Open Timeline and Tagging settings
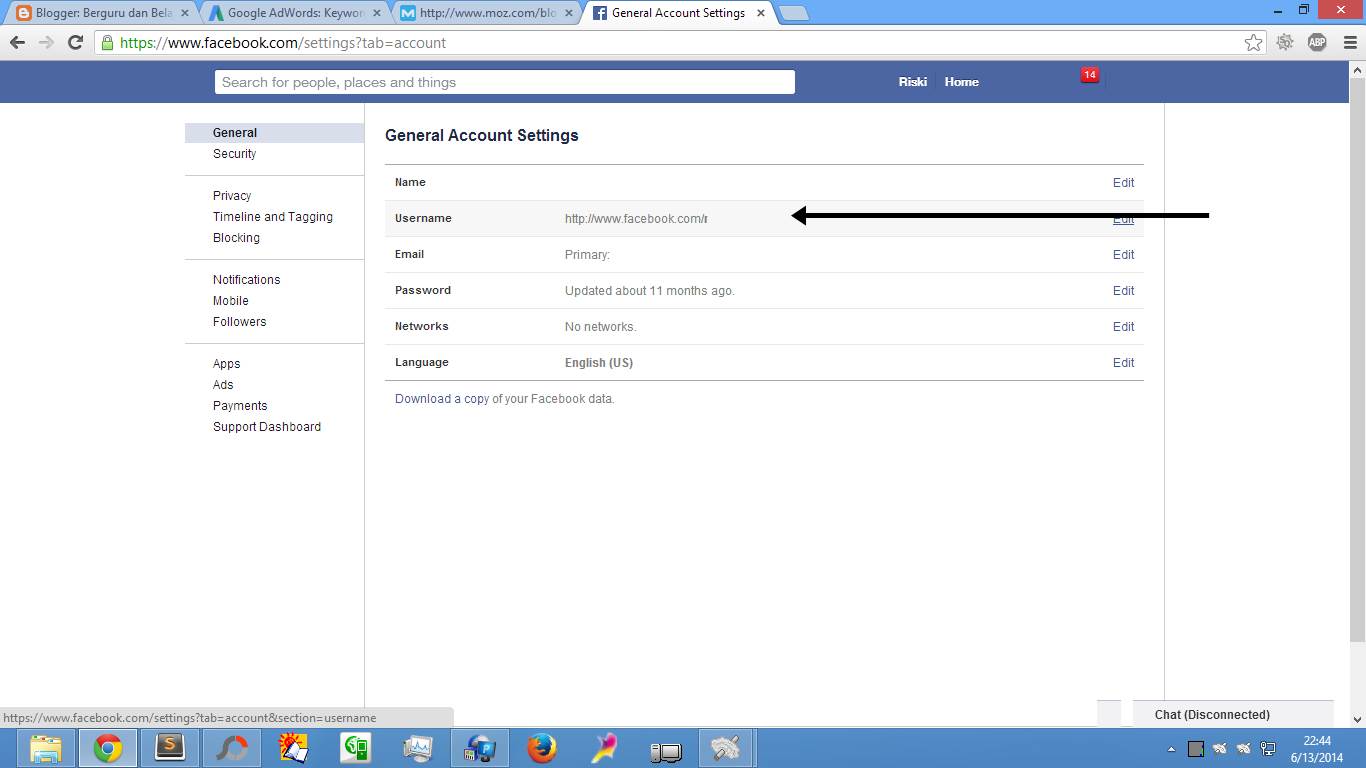 point(273,217)
